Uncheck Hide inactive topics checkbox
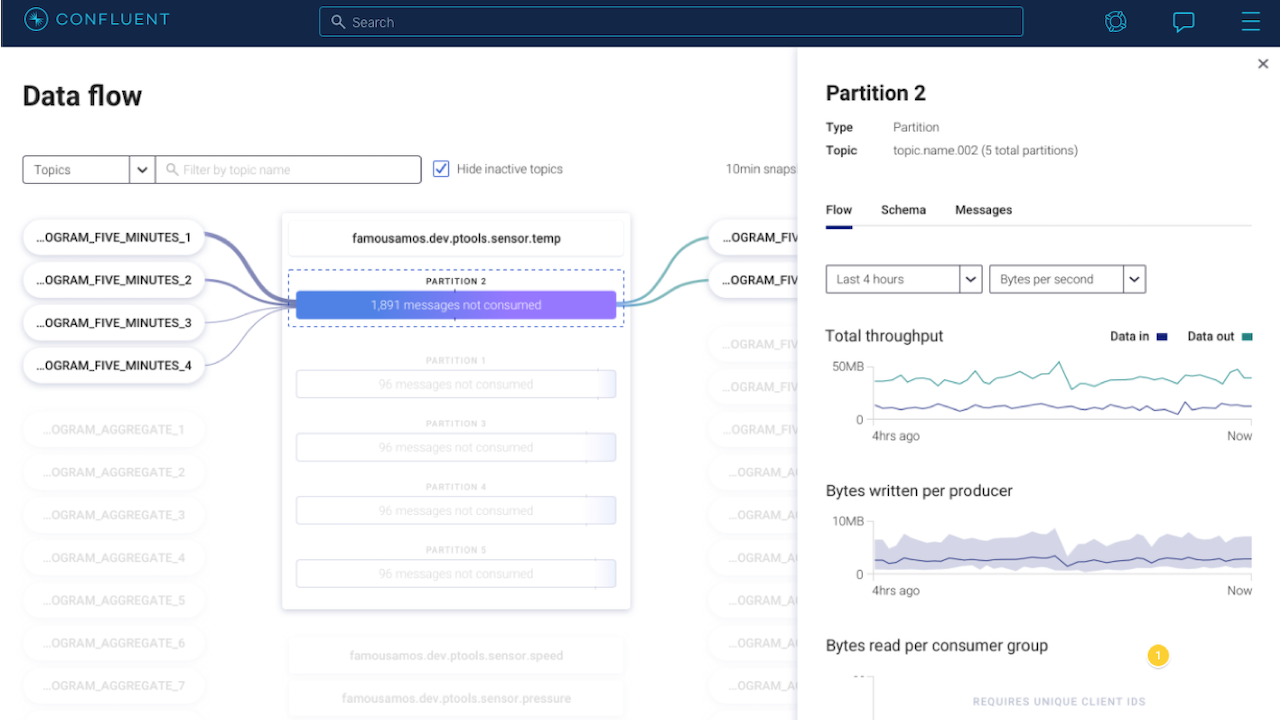Image resolution: width=1280 pixels, height=720 pixels. [441, 169]
